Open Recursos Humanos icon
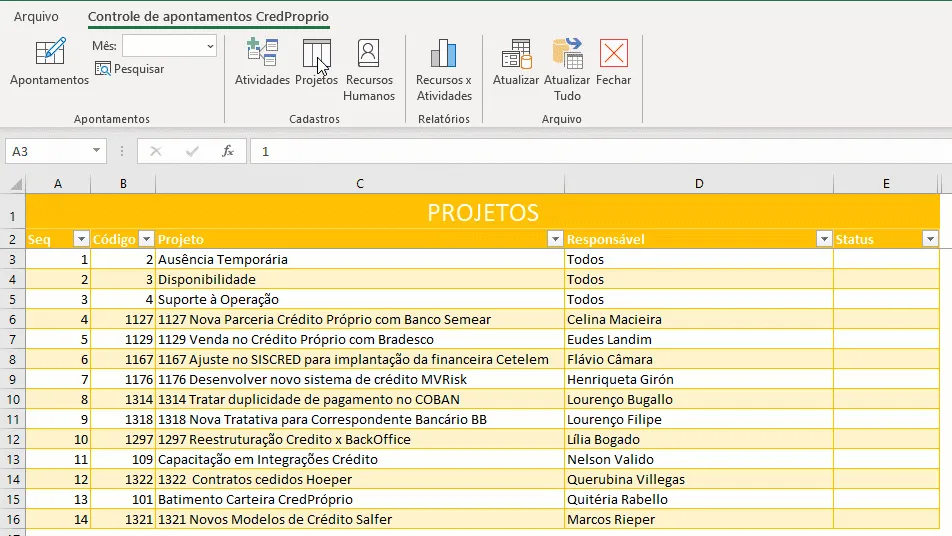The height and width of the screenshot is (536, 952). click(x=369, y=53)
